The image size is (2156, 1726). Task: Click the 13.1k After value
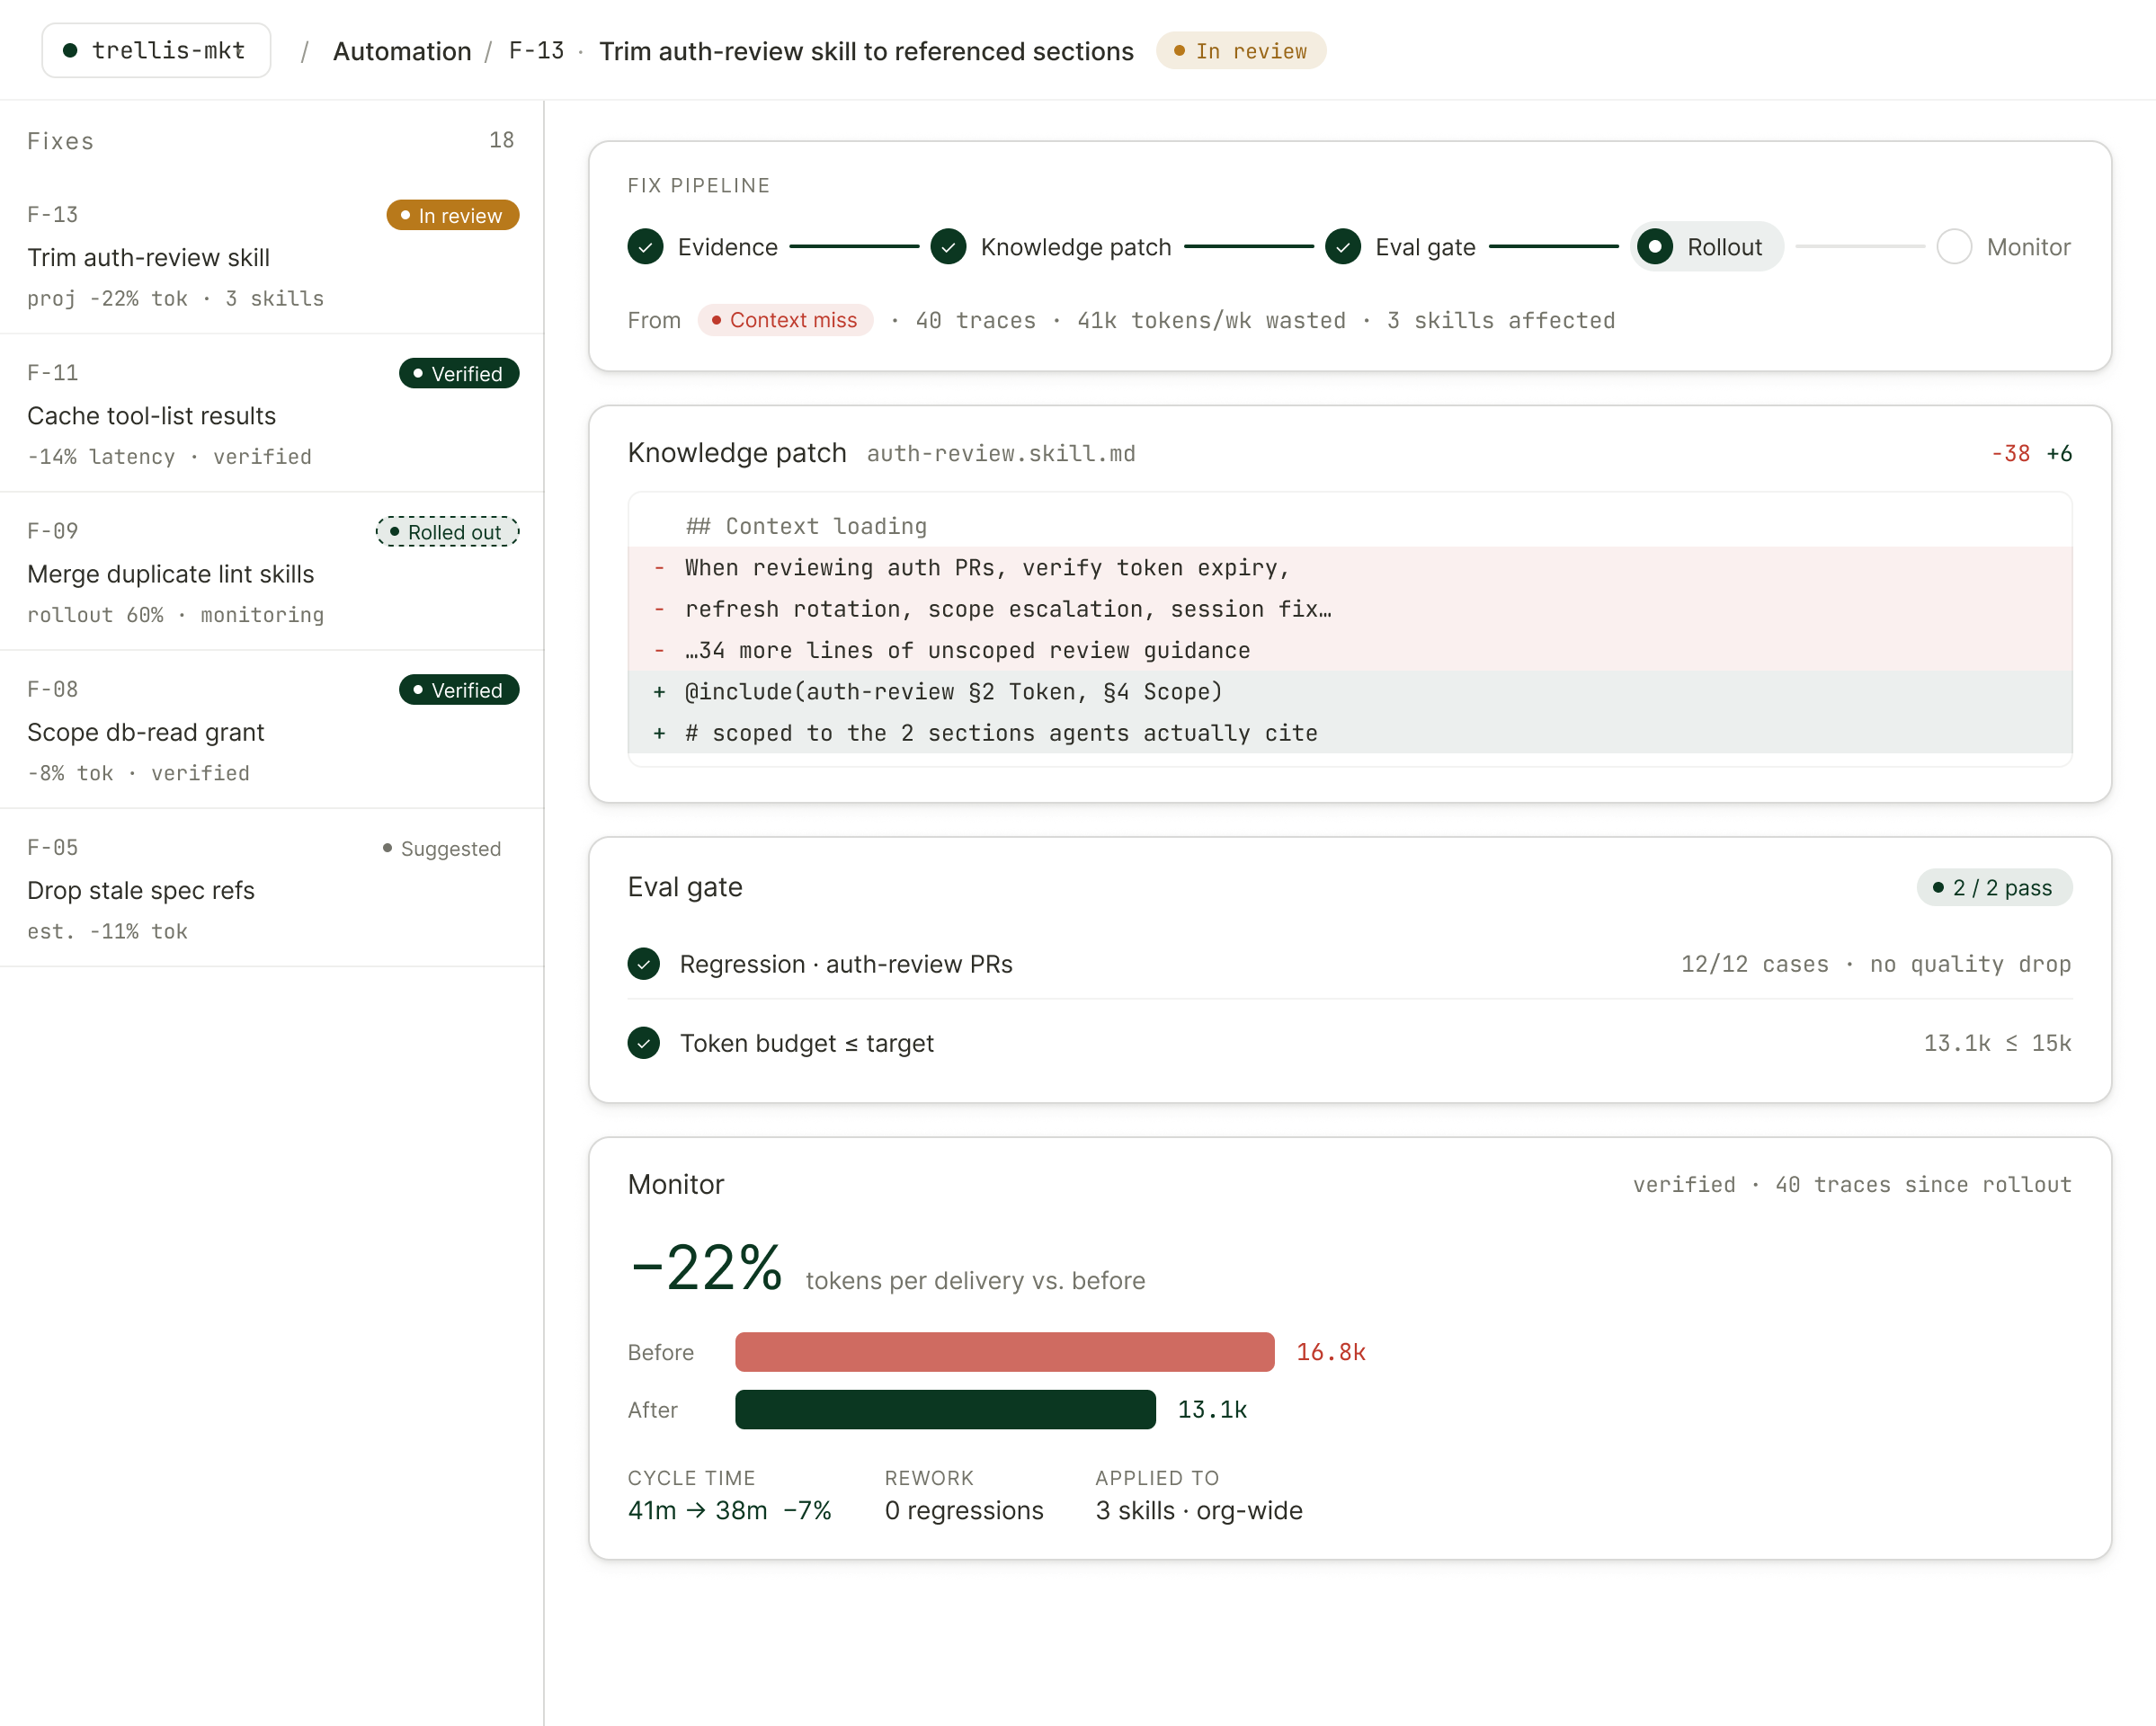click(x=1212, y=1409)
